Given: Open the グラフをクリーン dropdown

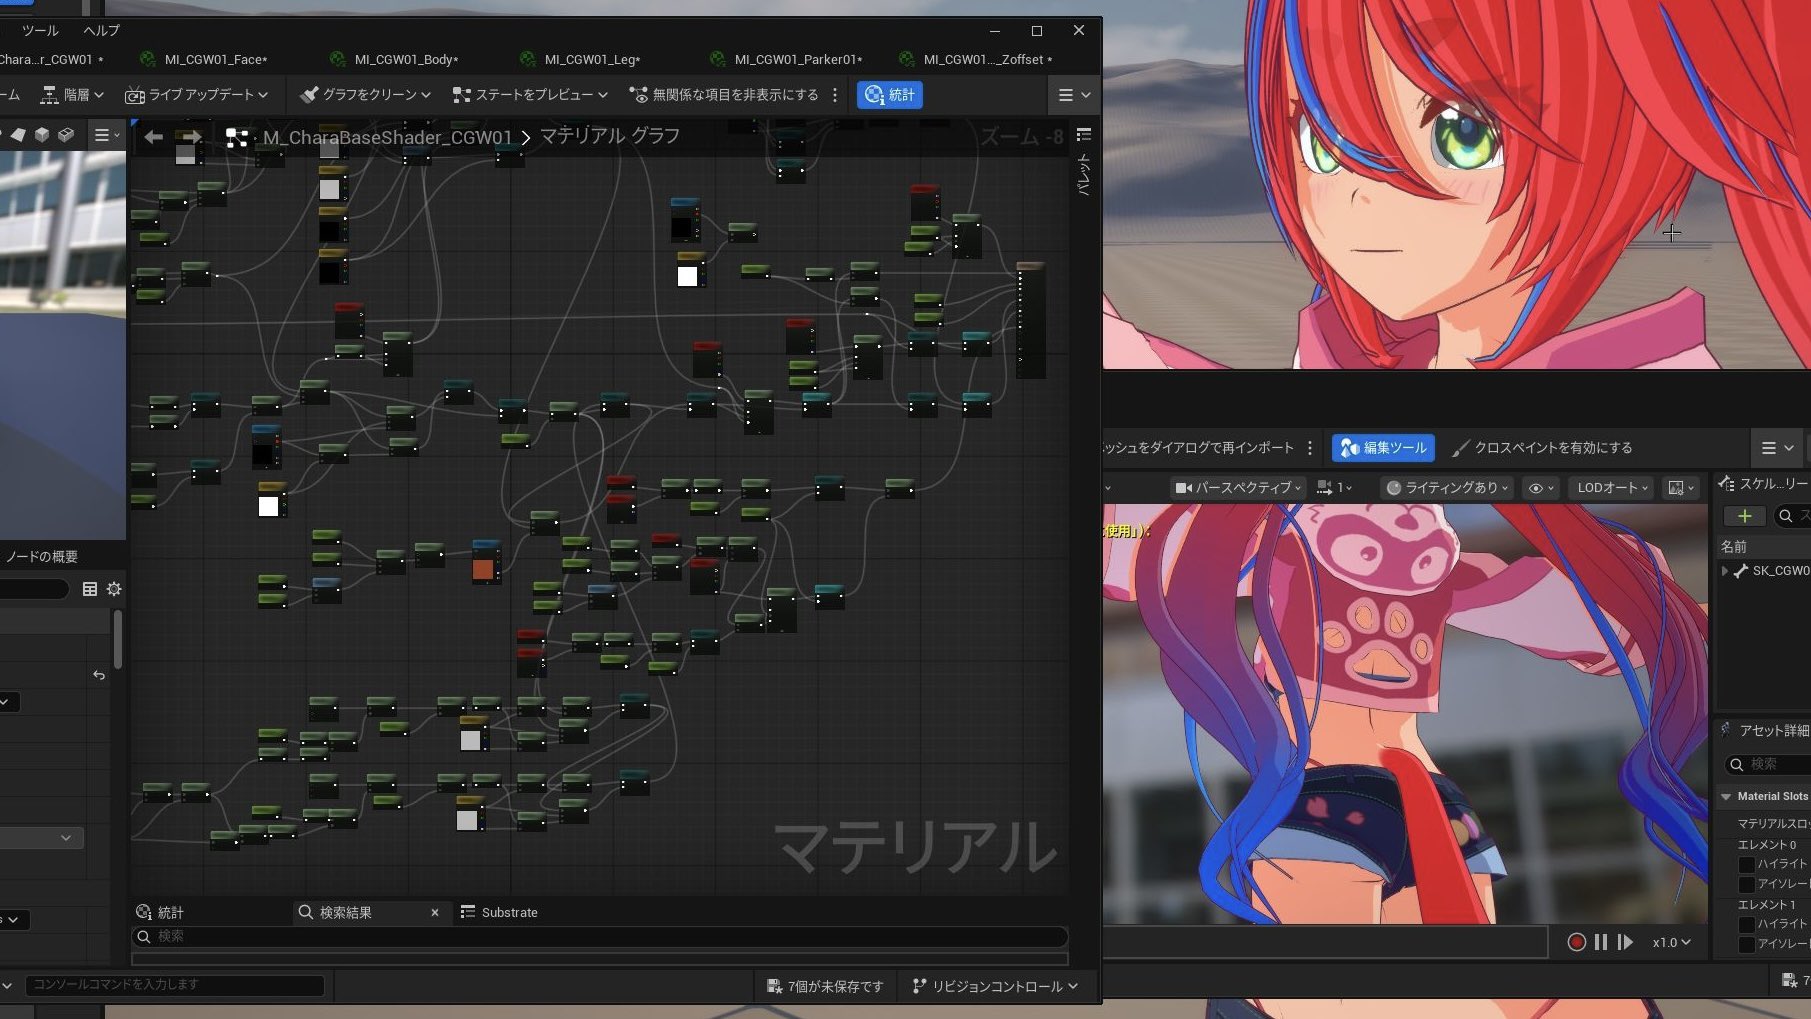Looking at the screenshot, I should tap(366, 95).
